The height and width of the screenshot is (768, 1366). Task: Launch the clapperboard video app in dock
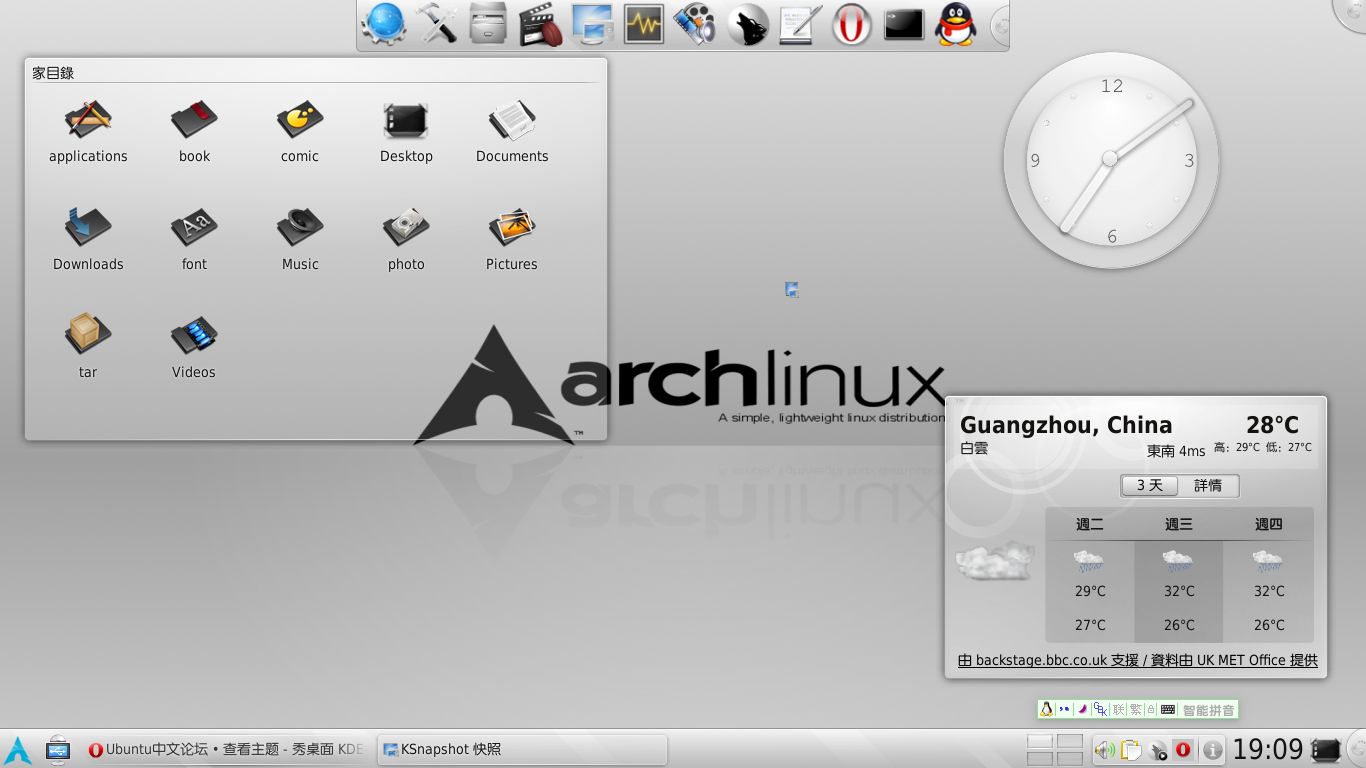point(540,24)
